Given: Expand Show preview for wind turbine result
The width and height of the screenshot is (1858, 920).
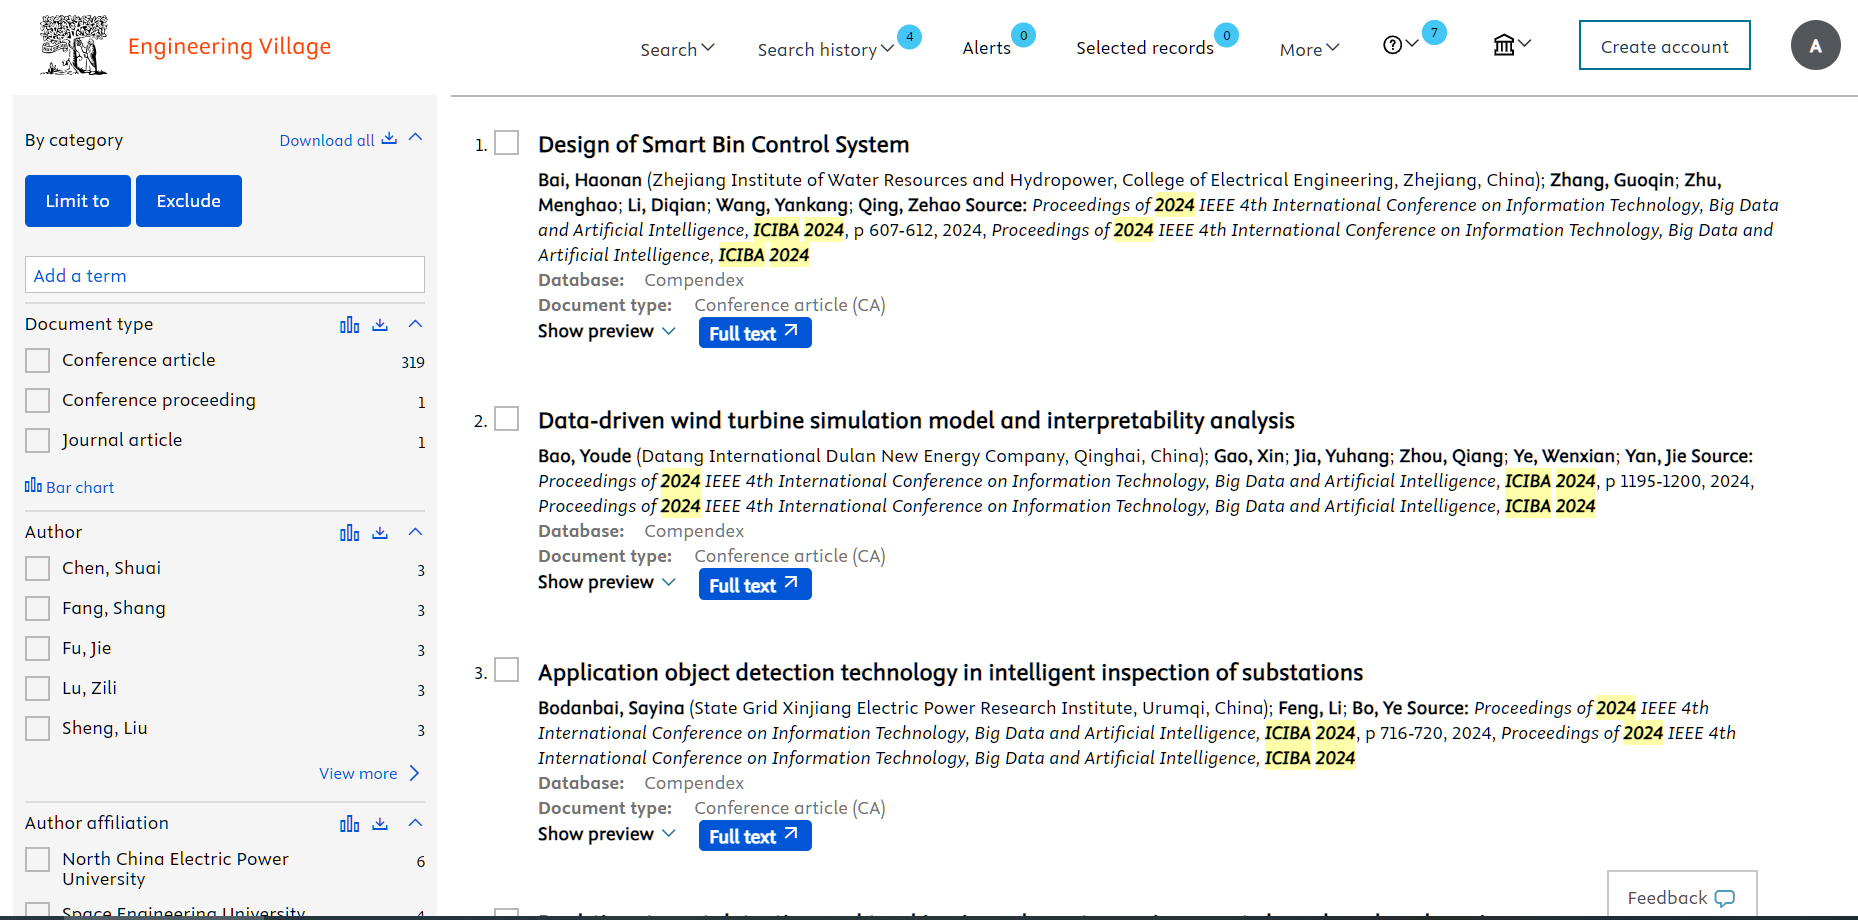Looking at the screenshot, I should tap(607, 582).
